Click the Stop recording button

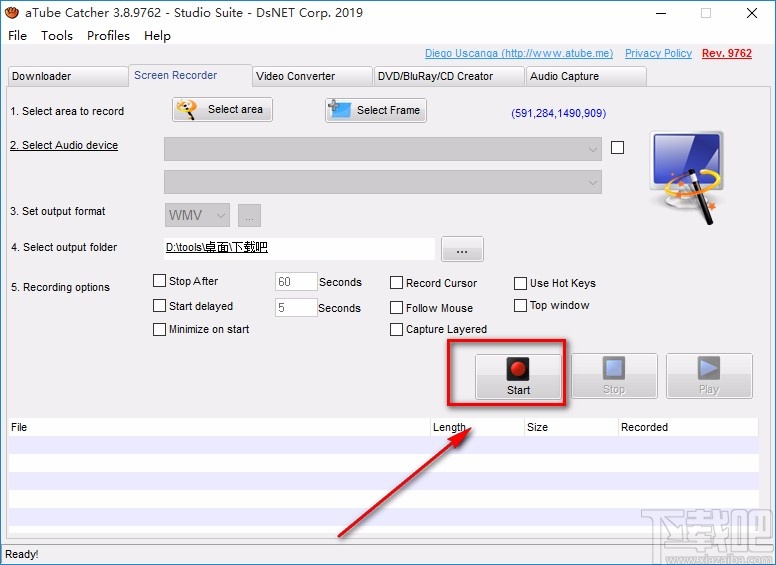(x=614, y=376)
